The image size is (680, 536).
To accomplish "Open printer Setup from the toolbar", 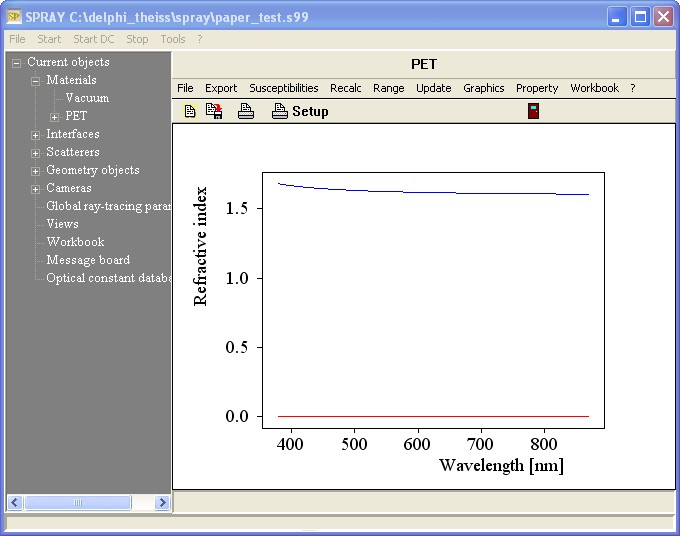I will [x=300, y=112].
